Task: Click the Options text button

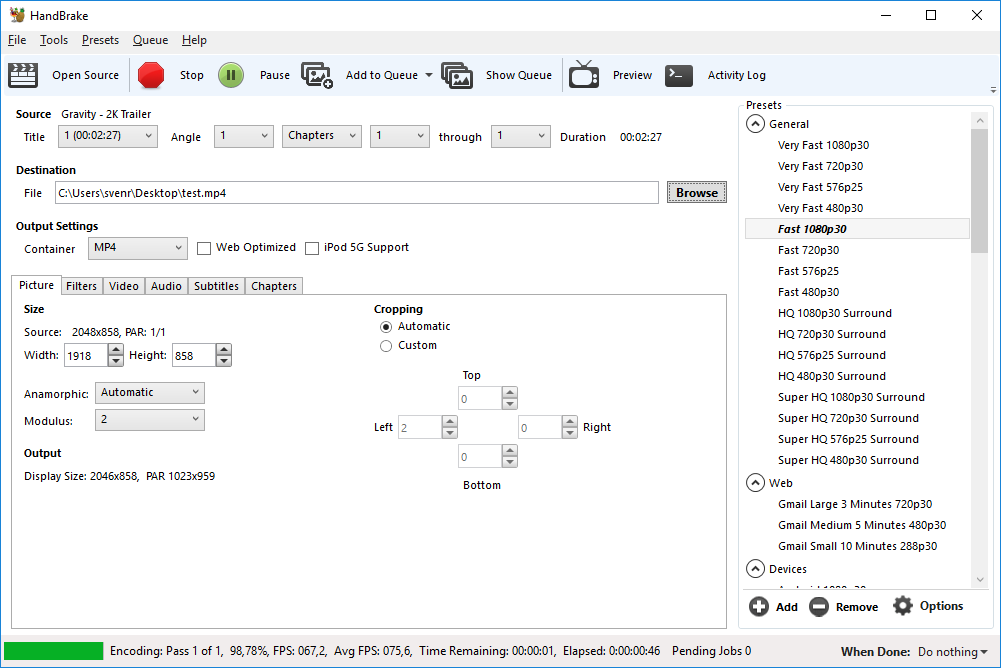Action: pyautogui.click(x=941, y=606)
